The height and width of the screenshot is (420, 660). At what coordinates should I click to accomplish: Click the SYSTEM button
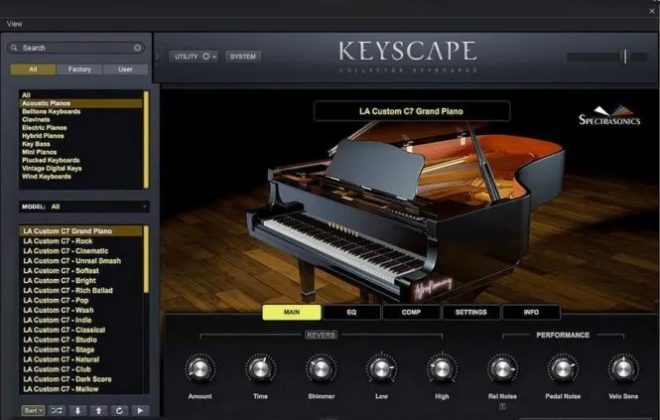coord(243,56)
